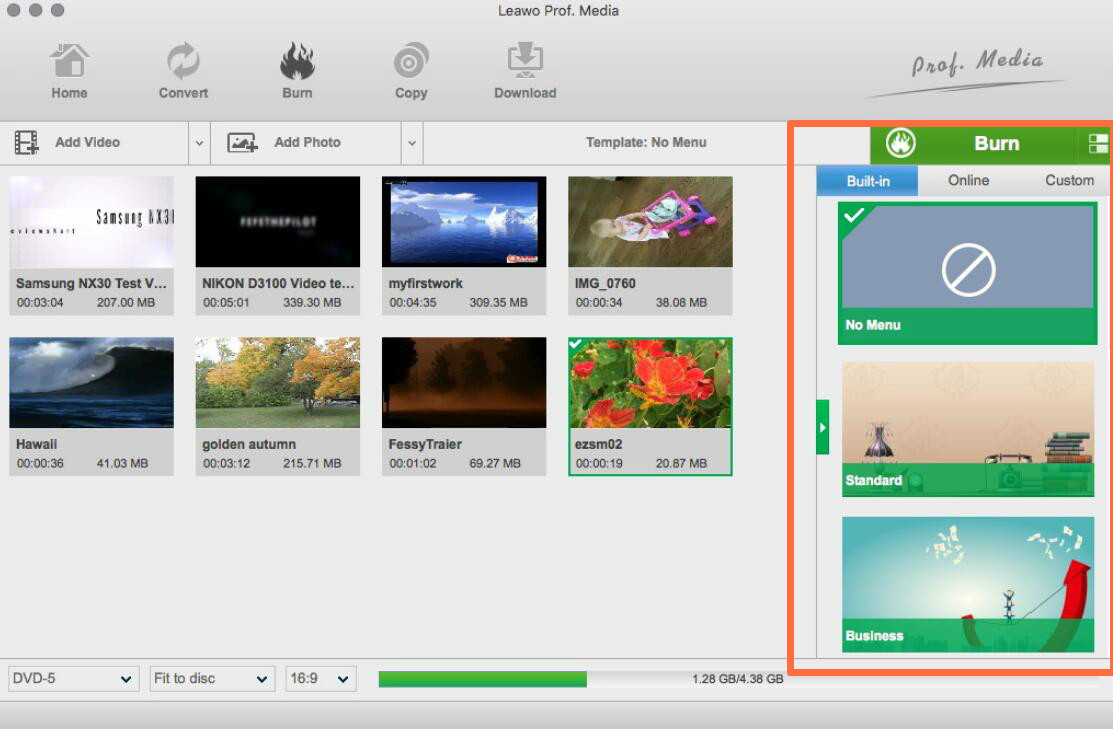
Task: Select the Hawaii video thumbnail
Action: [91, 383]
